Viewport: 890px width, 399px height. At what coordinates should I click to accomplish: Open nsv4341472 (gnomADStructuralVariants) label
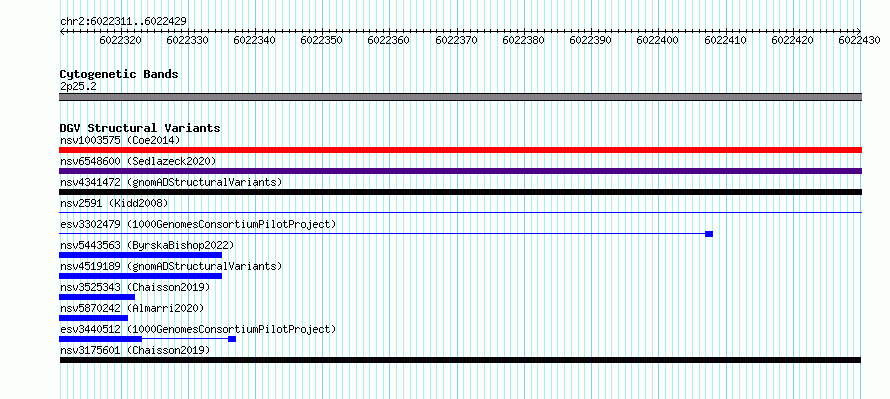click(x=171, y=182)
